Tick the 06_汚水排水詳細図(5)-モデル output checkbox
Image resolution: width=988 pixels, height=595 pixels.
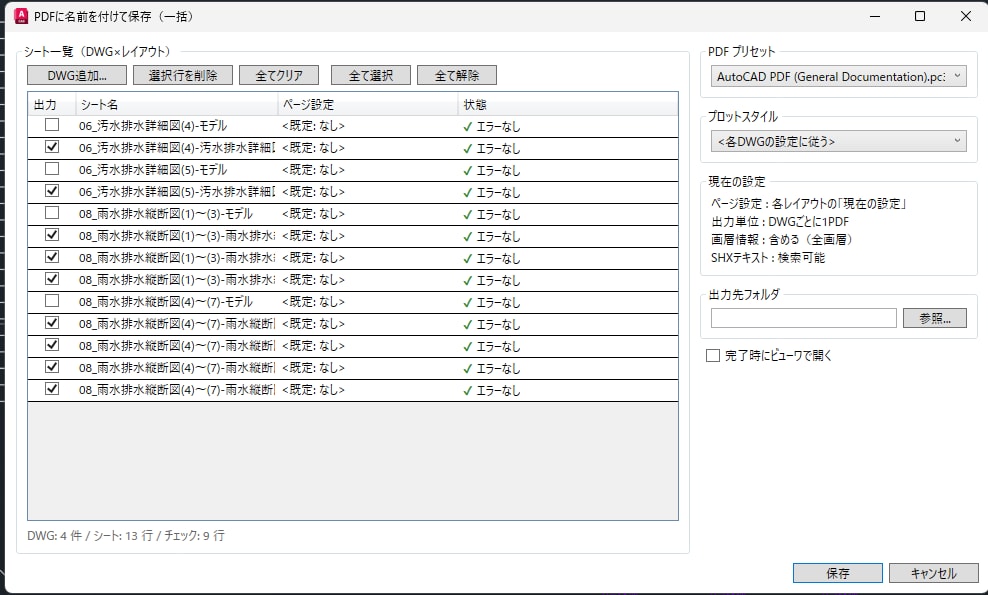pos(52,169)
